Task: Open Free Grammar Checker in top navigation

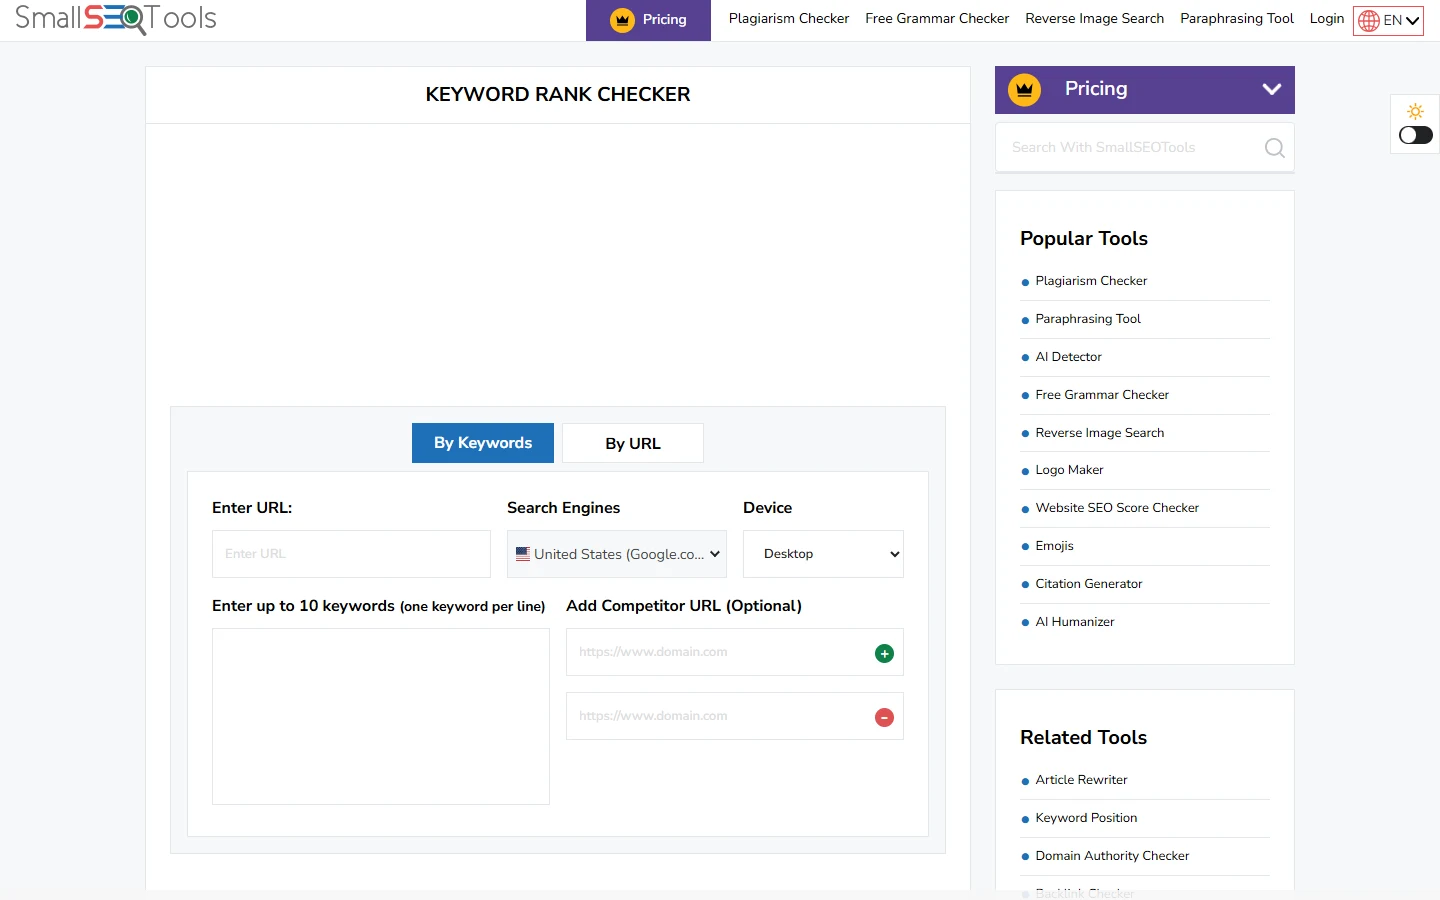Action: point(937,19)
